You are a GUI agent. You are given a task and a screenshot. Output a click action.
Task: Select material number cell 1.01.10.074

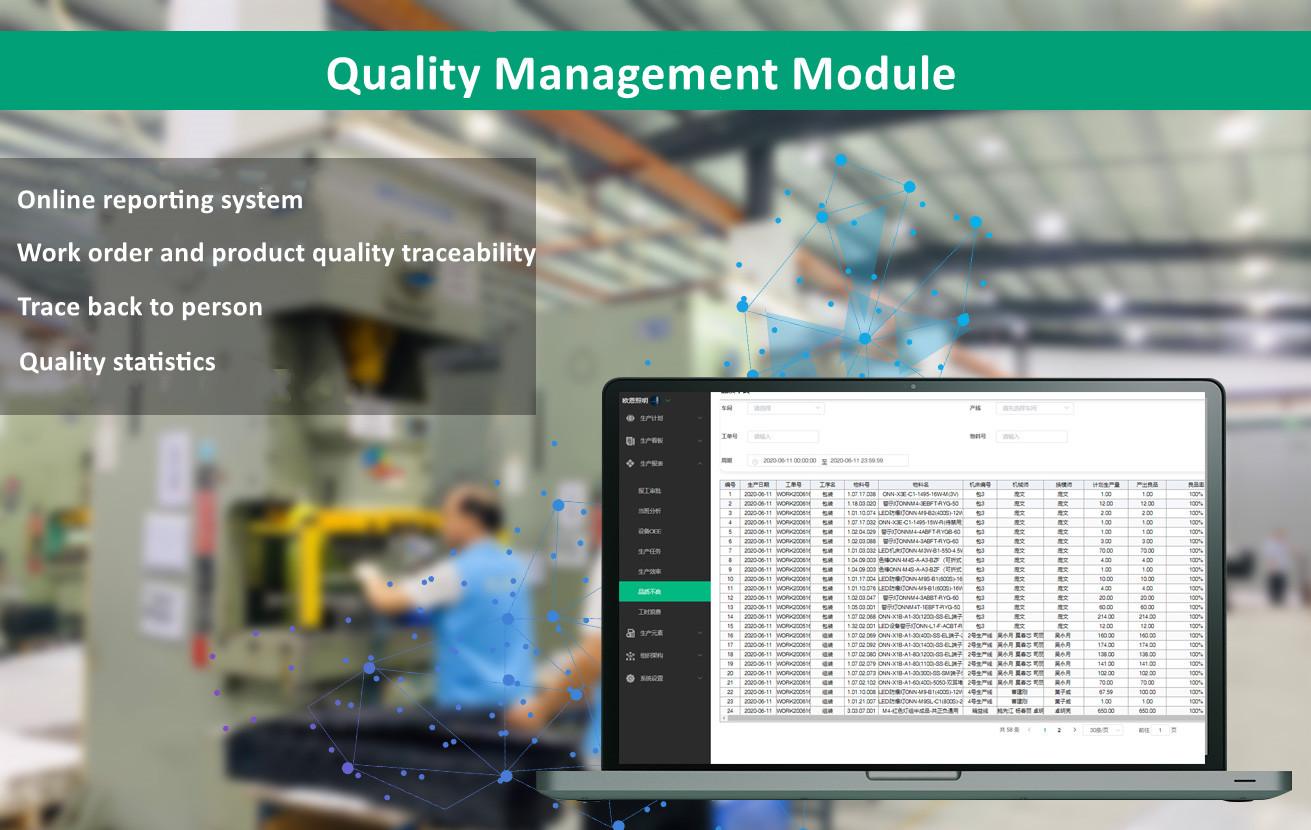tap(861, 513)
